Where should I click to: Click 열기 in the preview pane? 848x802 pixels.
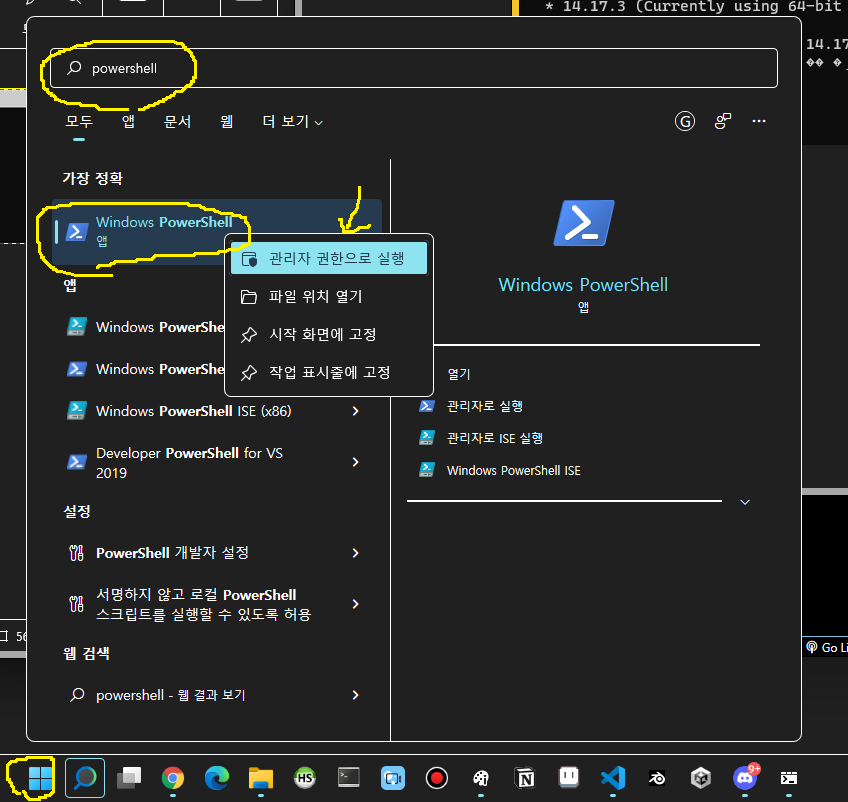pos(459,374)
